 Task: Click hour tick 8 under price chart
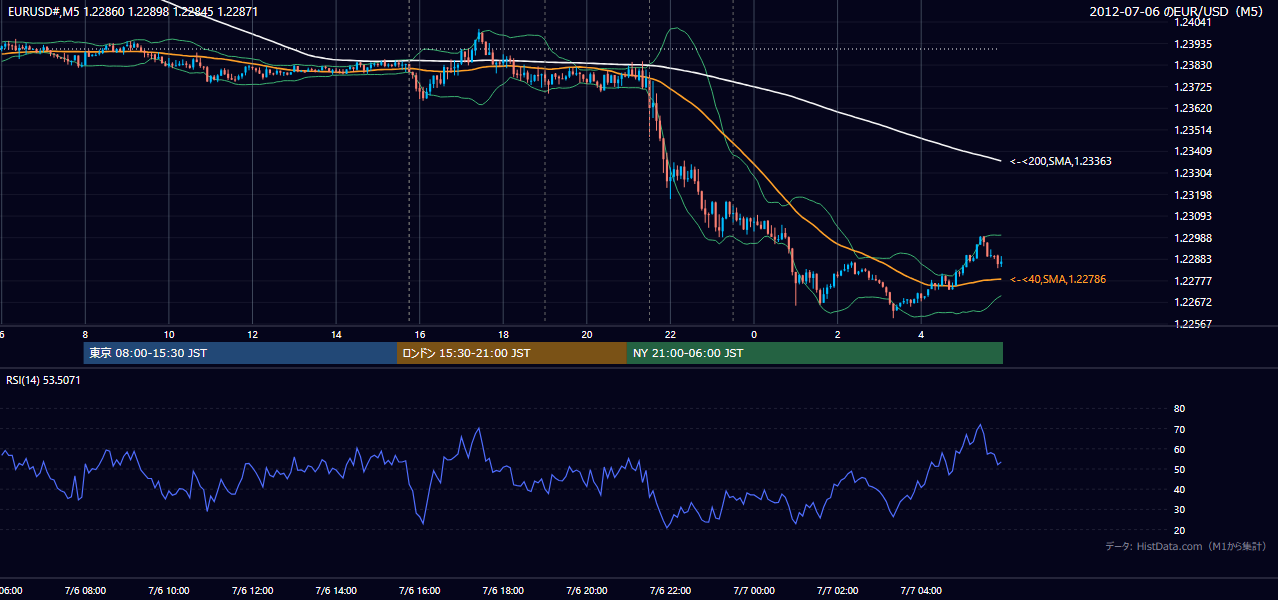[x=85, y=334]
